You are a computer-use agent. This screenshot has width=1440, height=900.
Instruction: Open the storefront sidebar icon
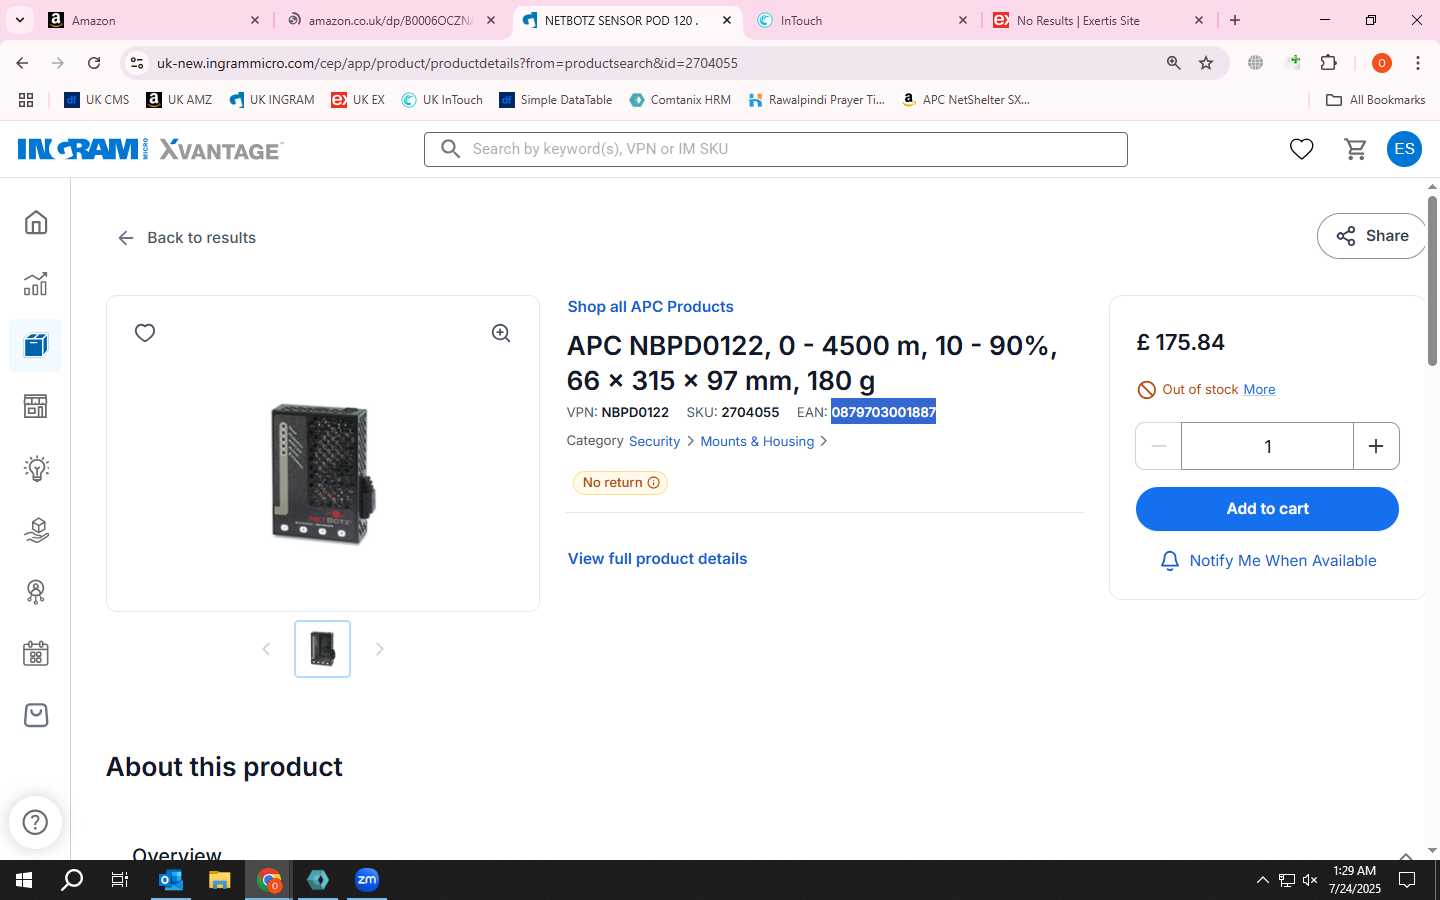tap(36, 406)
